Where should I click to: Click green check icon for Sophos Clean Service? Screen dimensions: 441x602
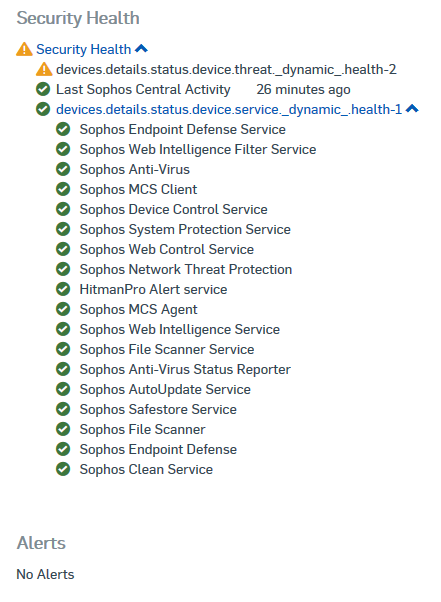tap(63, 469)
